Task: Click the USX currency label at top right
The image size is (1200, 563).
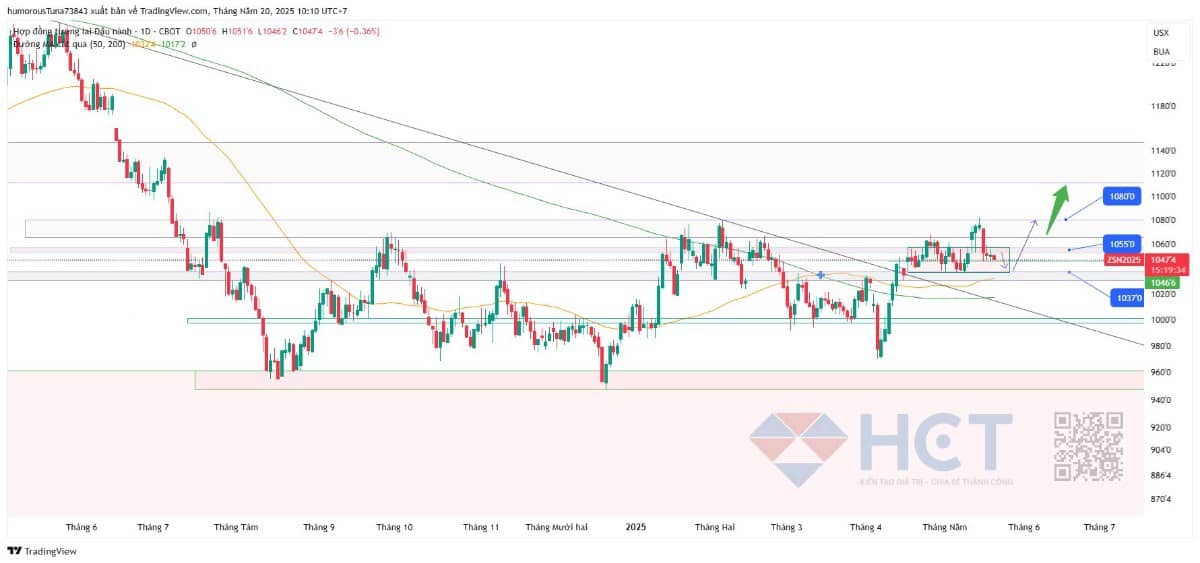Action: 1161,33
